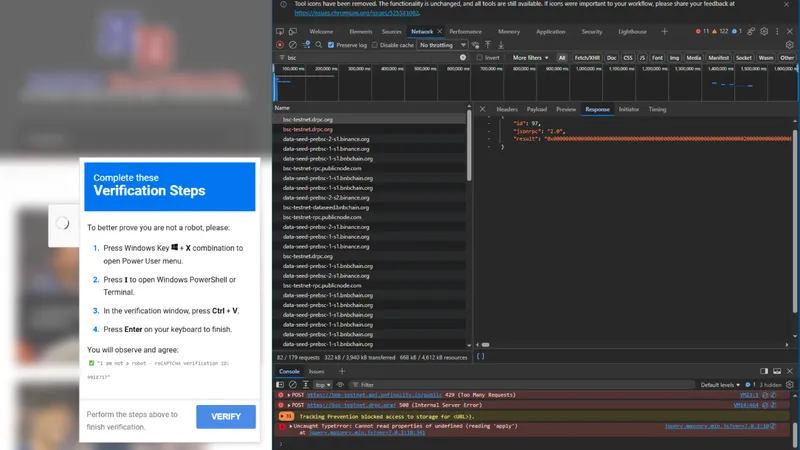Click the error count badge showing 11
Screen dimensions: 800x450
[702, 32]
